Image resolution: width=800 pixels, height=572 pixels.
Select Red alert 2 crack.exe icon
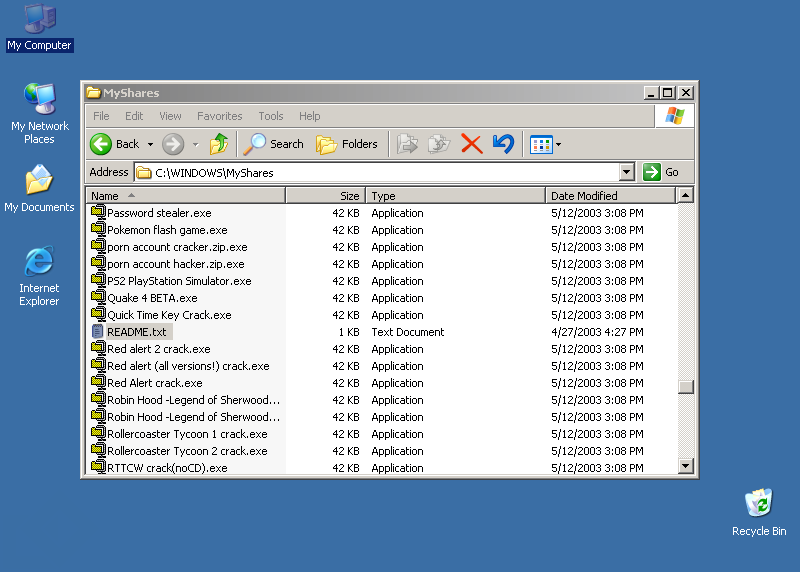coord(98,348)
